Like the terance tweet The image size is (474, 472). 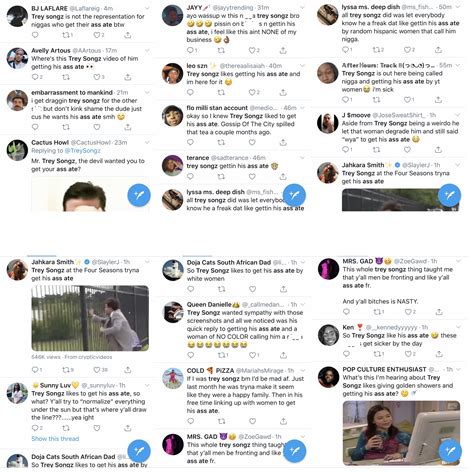252,176
